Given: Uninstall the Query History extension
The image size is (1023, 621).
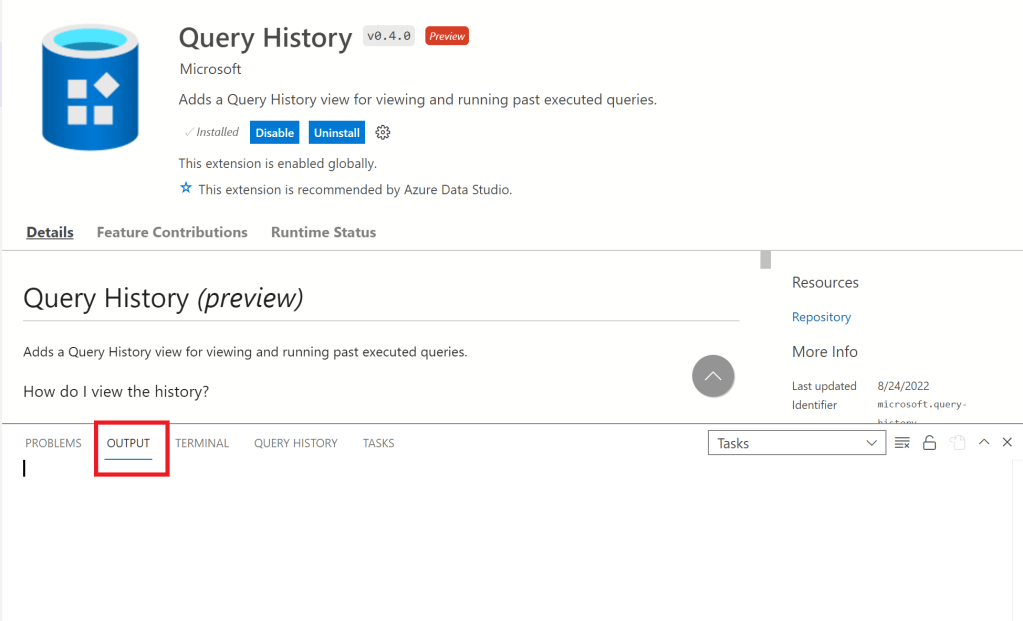Looking at the screenshot, I should click(336, 132).
